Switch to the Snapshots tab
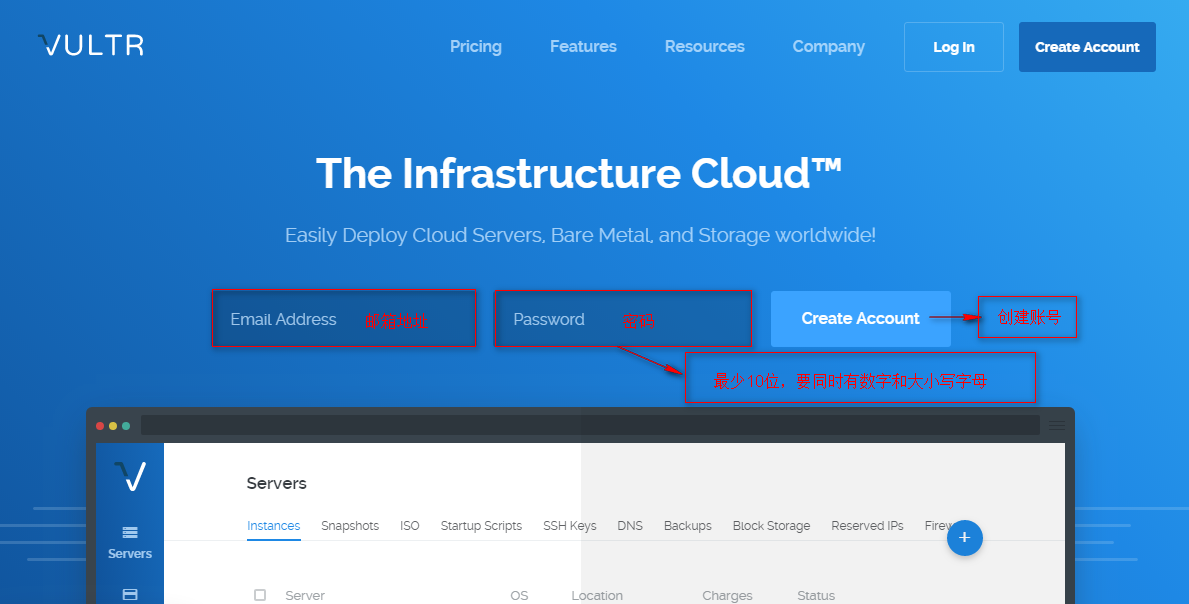The width and height of the screenshot is (1189, 604). [x=350, y=526]
